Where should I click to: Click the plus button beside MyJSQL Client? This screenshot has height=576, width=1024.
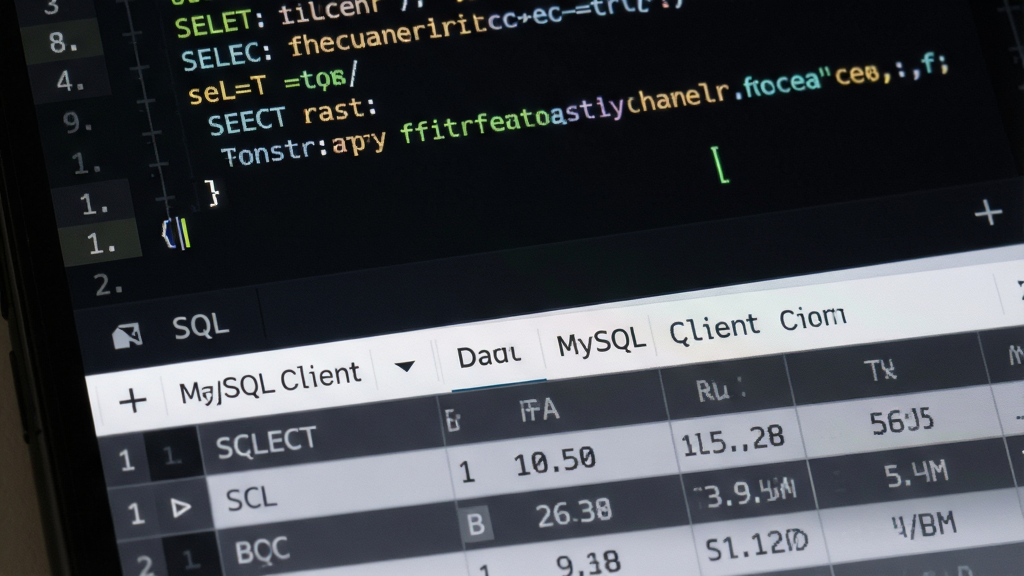coord(133,400)
